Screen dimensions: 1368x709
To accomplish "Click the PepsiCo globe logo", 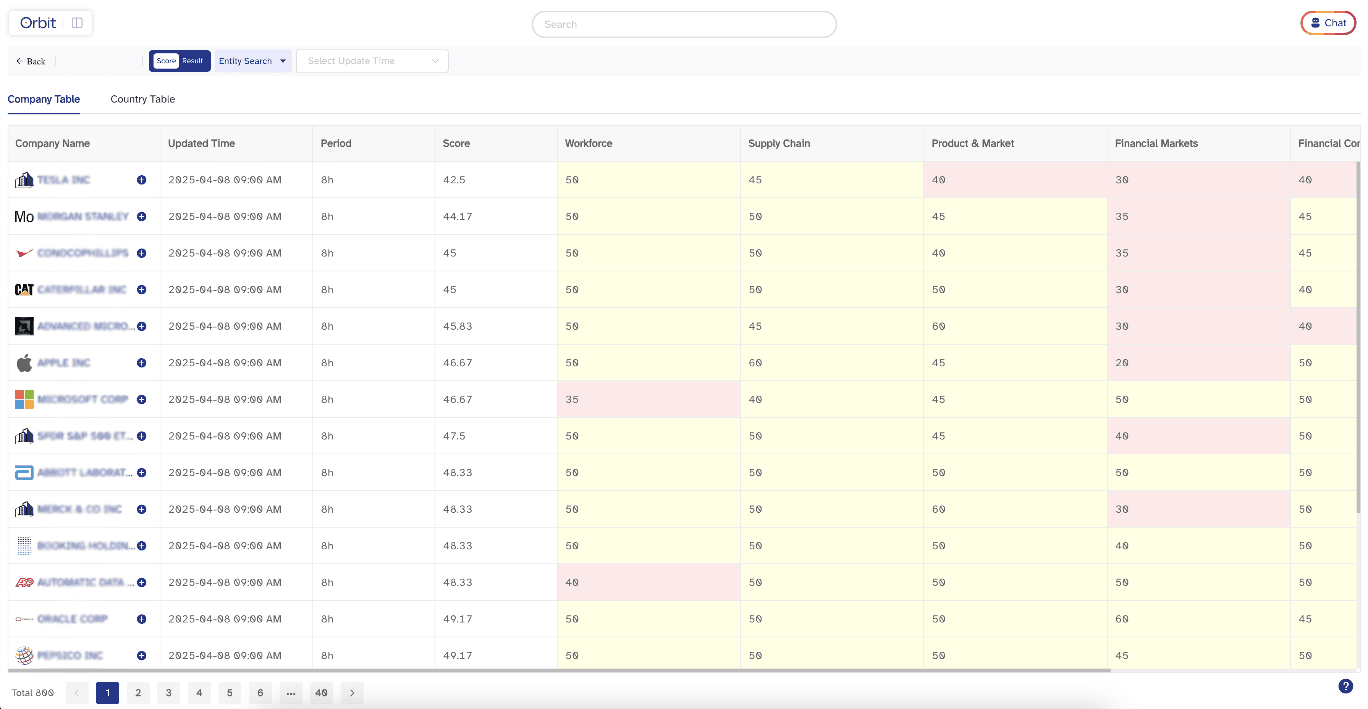I will 24,656.
